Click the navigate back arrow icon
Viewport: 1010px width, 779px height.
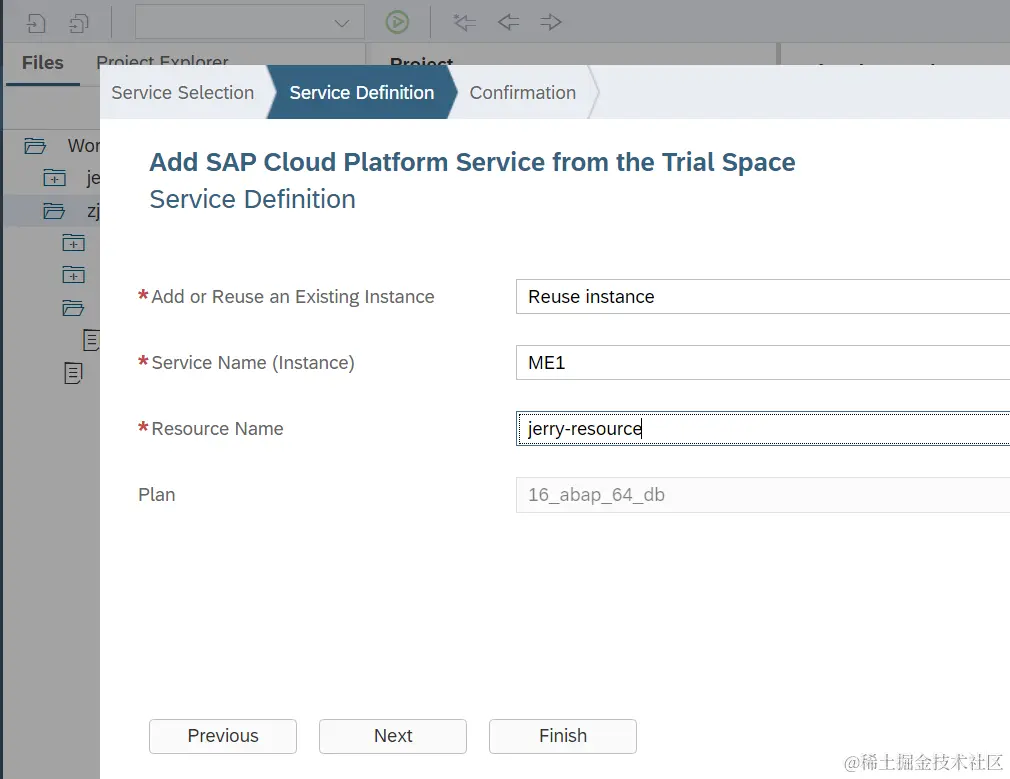coord(508,22)
